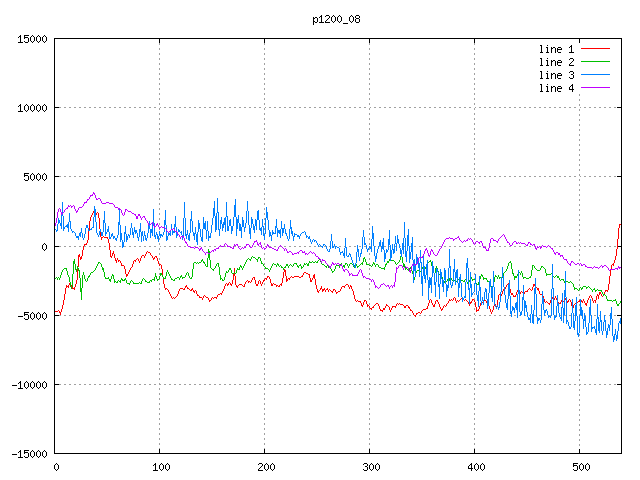The width and height of the screenshot is (640, 480).
Task: Click the green sample next to line 2
Action: pyautogui.click(x=595, y=62)
